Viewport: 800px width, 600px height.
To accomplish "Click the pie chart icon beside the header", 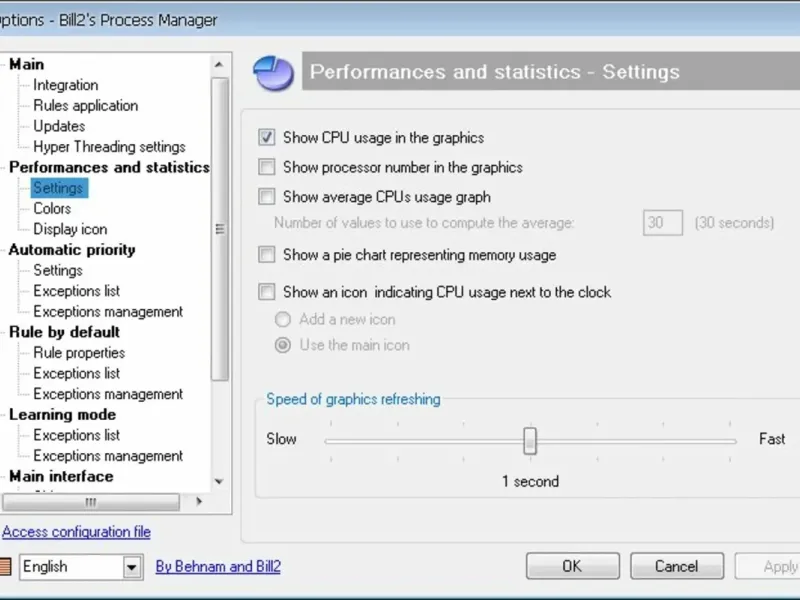I will [x=273, y=73].
